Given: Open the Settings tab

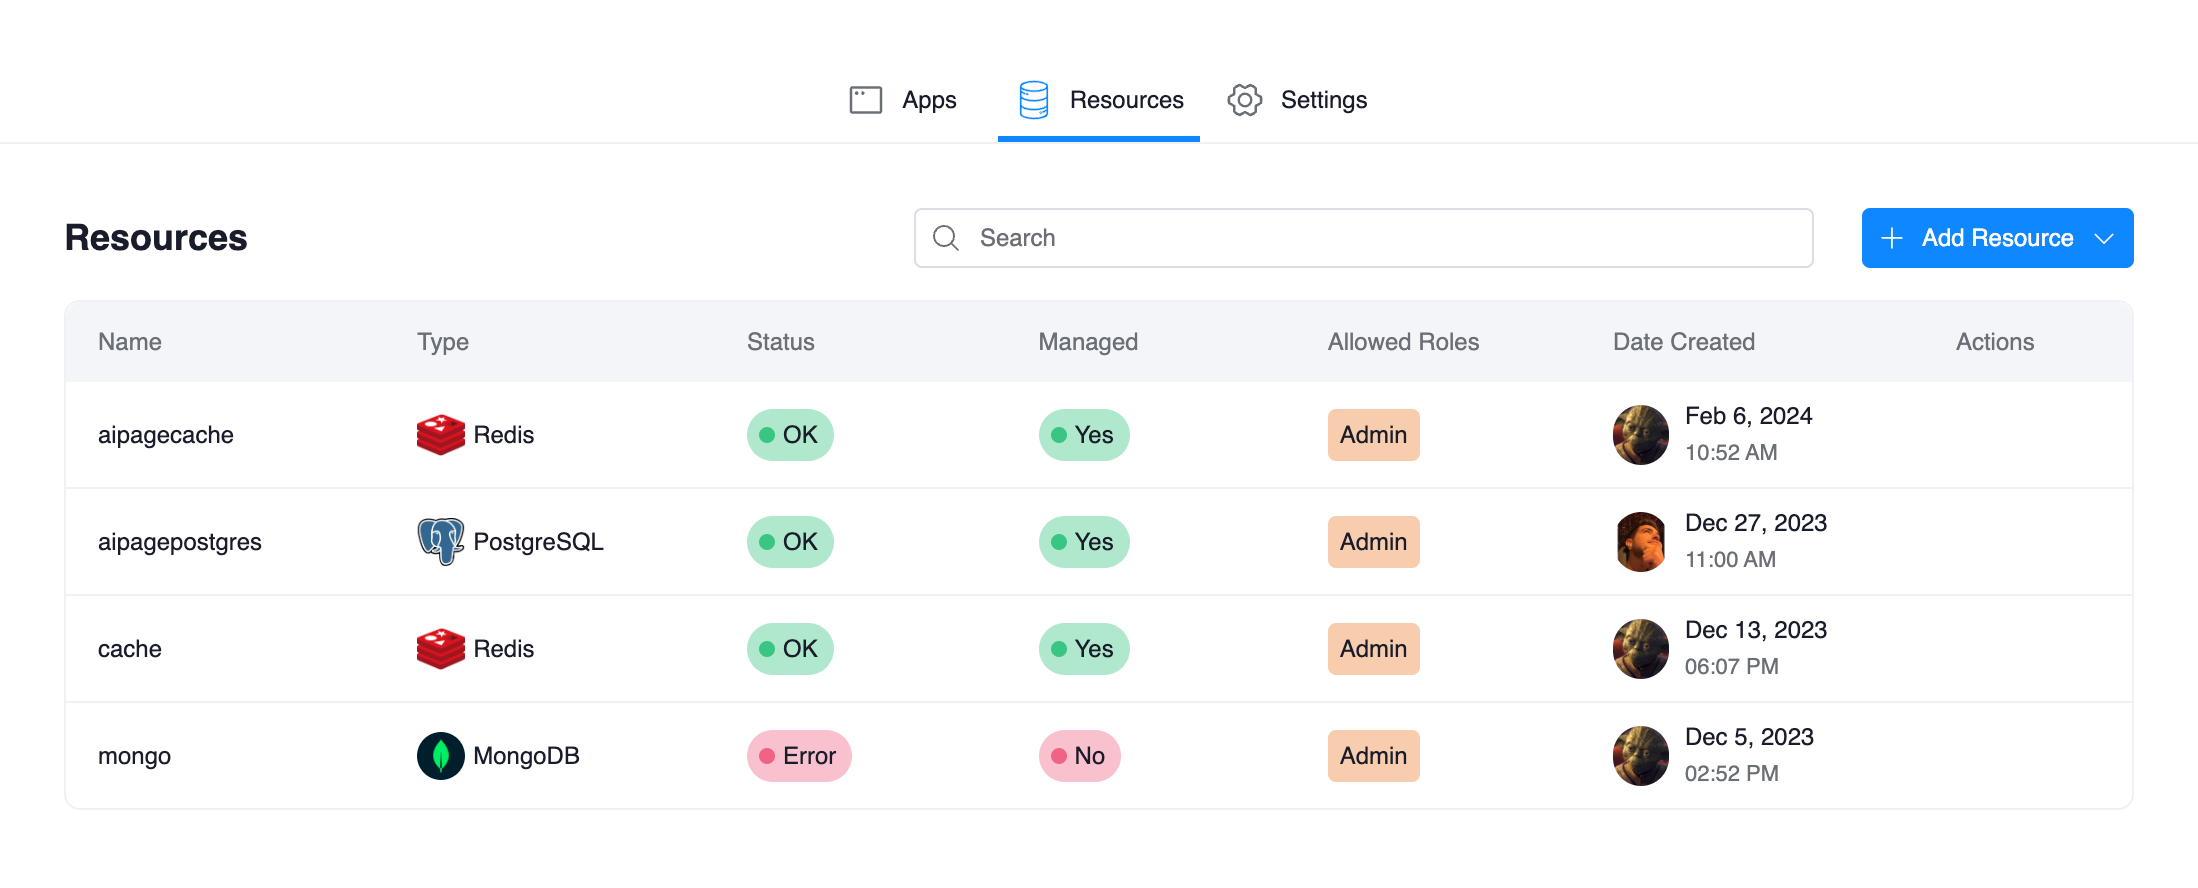Looking at the screenshot, I should 1322,100.
